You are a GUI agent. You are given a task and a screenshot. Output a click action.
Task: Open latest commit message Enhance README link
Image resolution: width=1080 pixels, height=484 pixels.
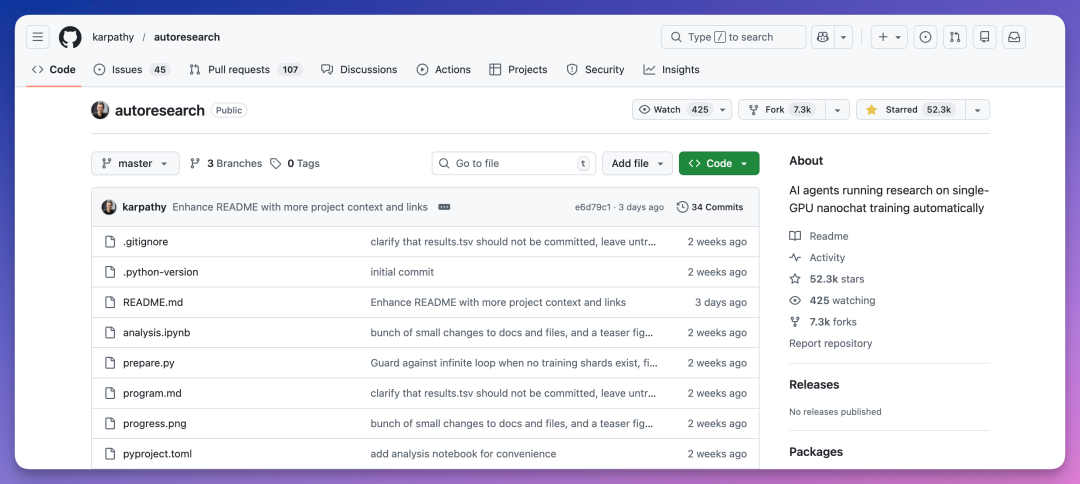pyautogui.click(x=300, y=207)
